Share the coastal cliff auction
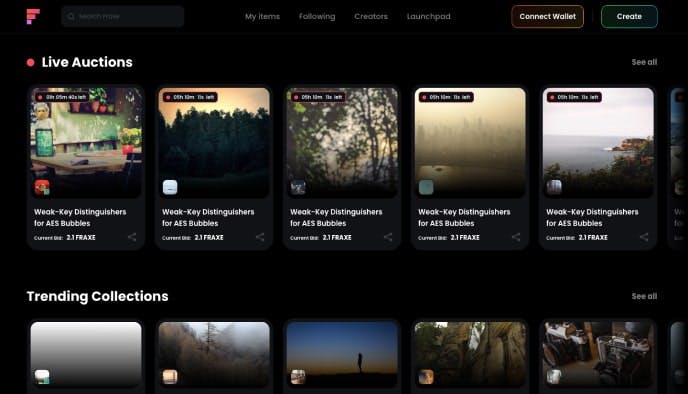Screen dimensions: 688x394 pyautogui.click(x=644, y=237)
